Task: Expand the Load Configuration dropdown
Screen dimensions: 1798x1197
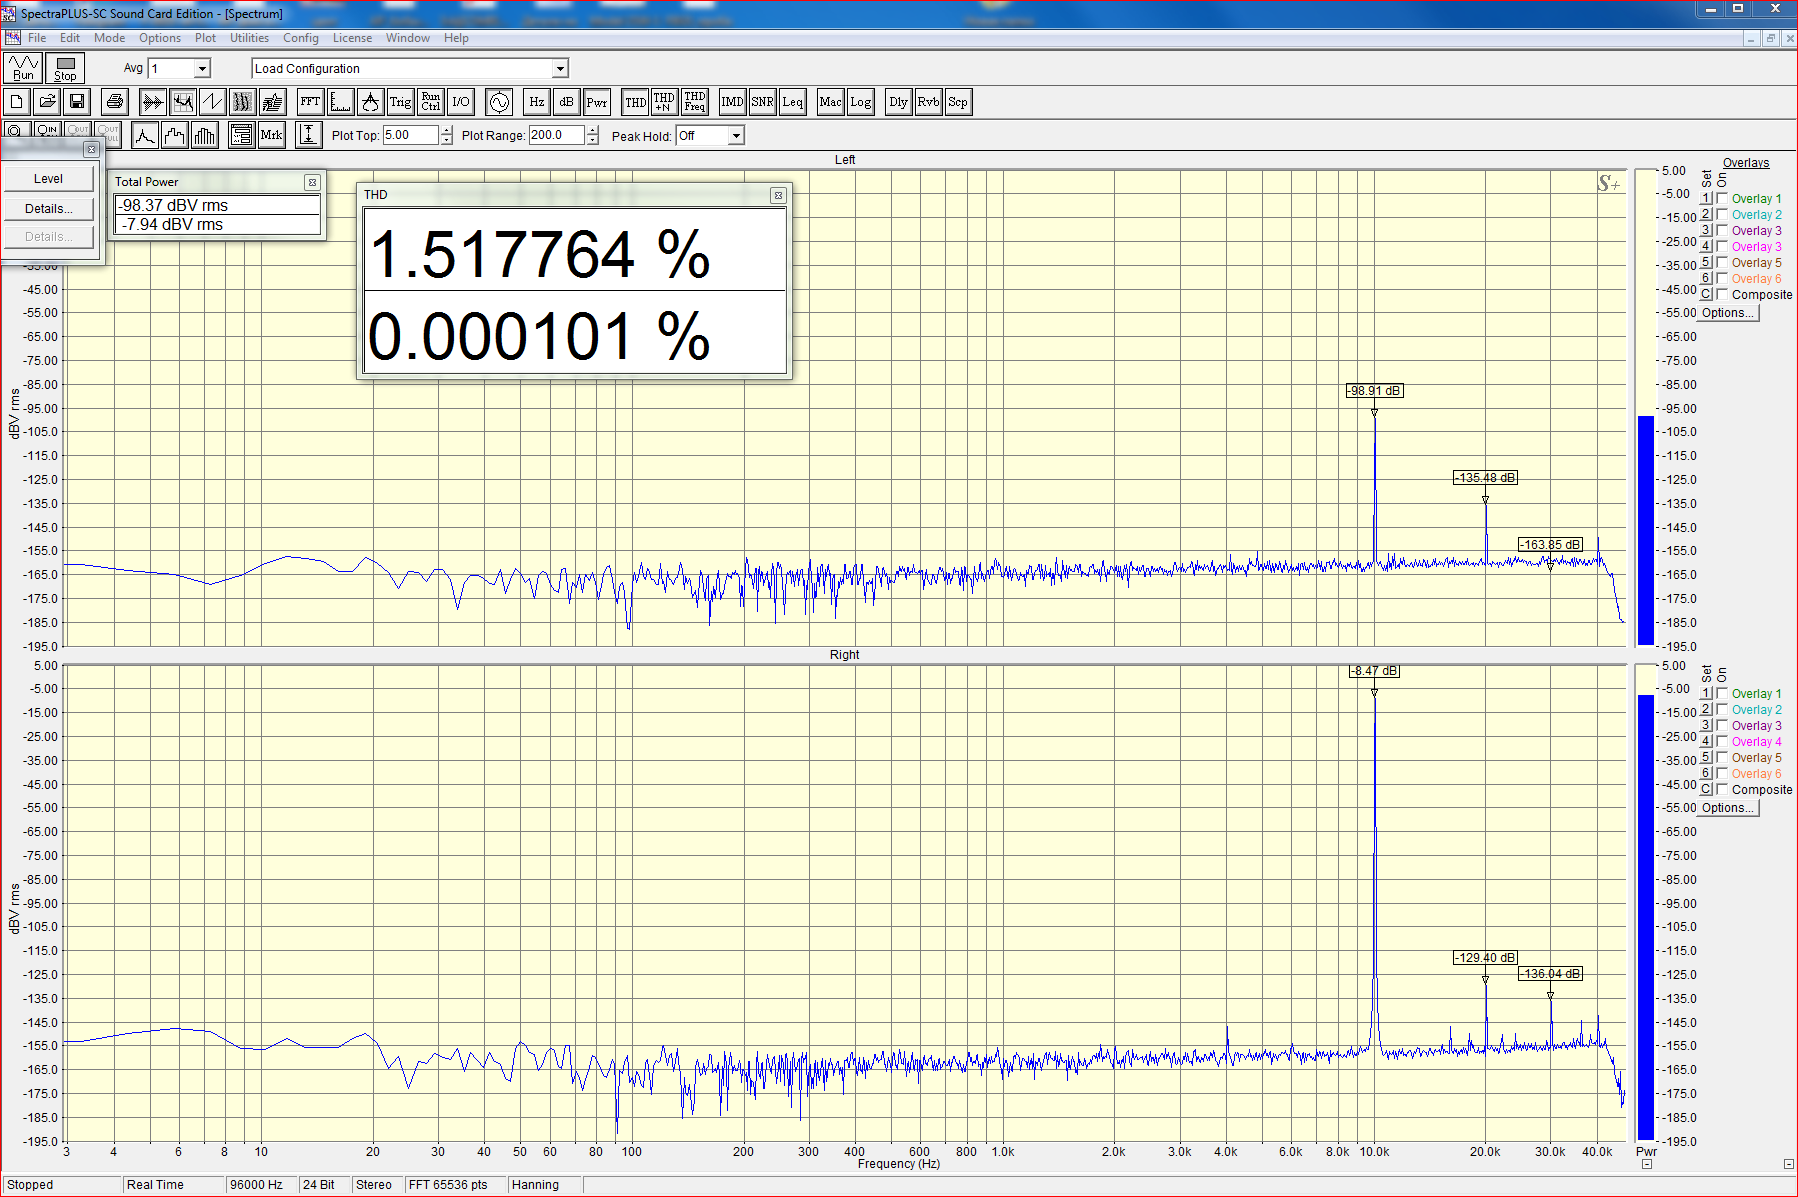Action: [560, 69]
